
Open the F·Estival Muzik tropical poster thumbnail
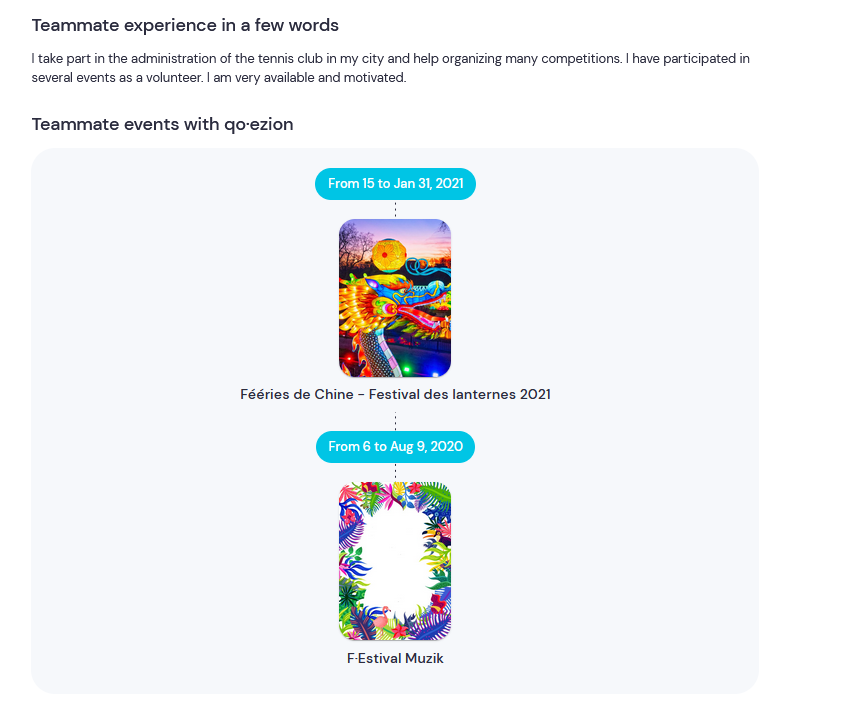pyautogui.click(x=395, y=561)
